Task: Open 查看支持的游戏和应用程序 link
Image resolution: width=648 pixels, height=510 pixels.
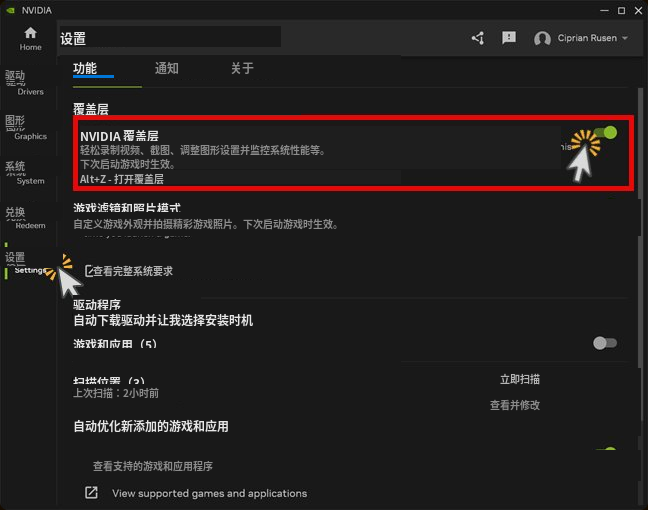Action: pyautogui.click(x=153, y=466)
